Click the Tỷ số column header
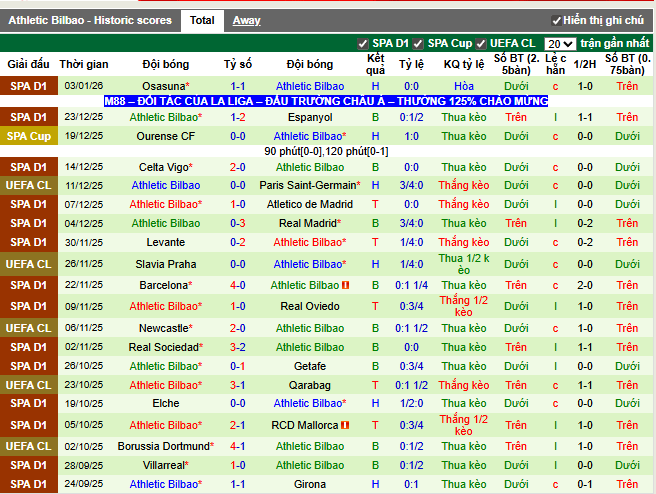Image resolution: width=656 pixels, height=494 pixels. tap(238, 64)
